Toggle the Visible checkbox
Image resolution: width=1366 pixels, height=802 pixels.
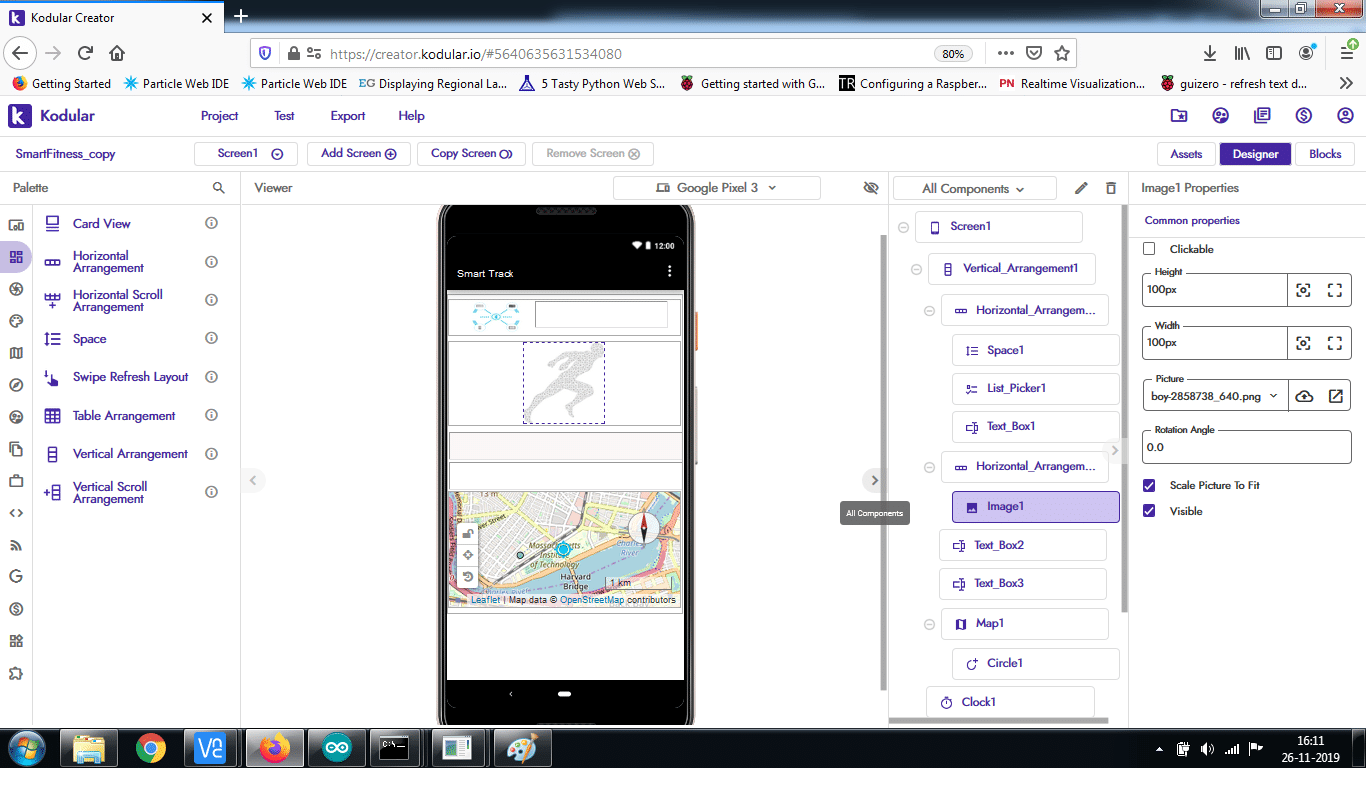pyautogui.click(x=1149, y=511)
